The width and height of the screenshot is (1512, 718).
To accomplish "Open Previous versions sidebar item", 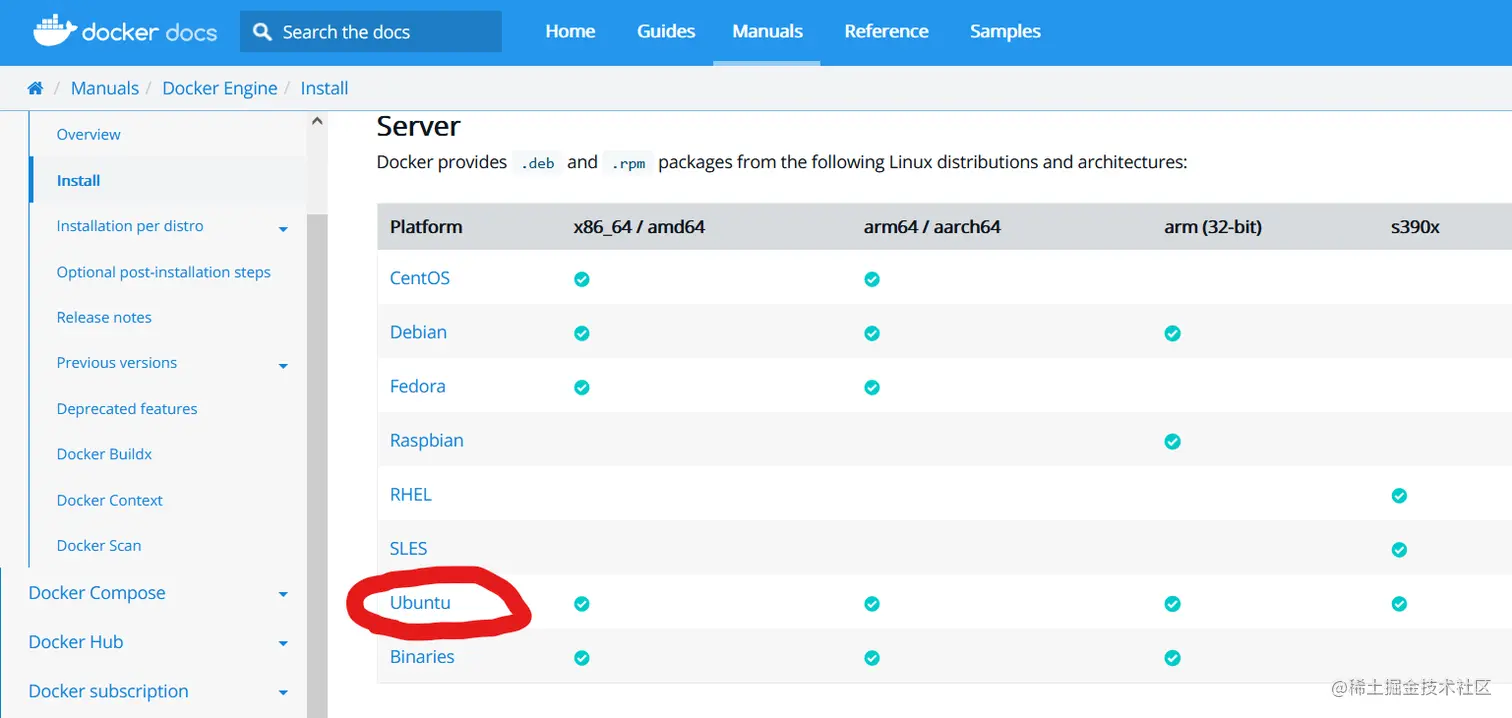I will pos(117,363).
